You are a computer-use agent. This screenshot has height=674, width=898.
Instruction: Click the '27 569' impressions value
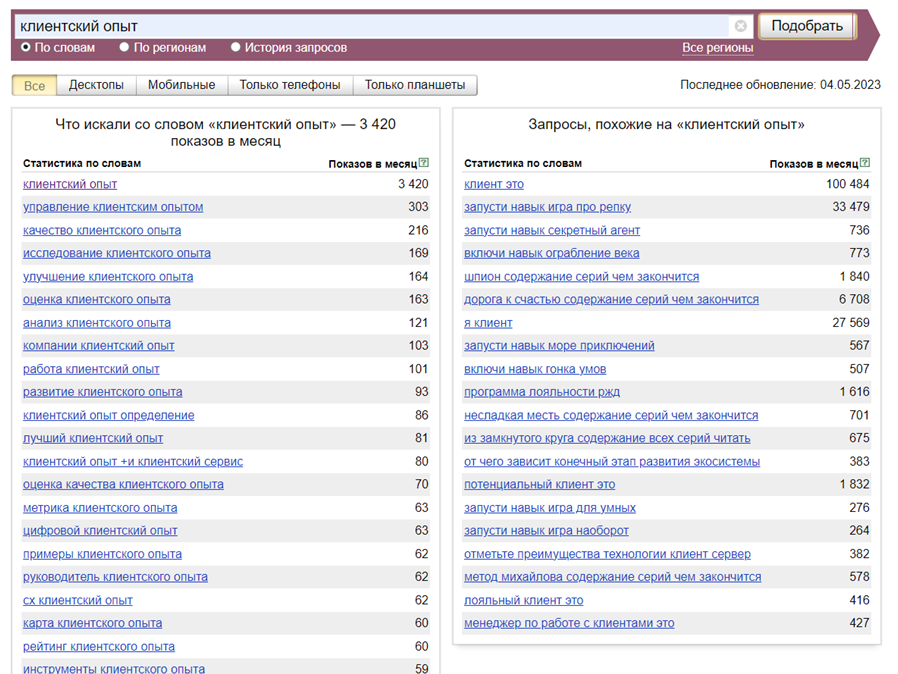pyautogui.click(x=851, y=323)
